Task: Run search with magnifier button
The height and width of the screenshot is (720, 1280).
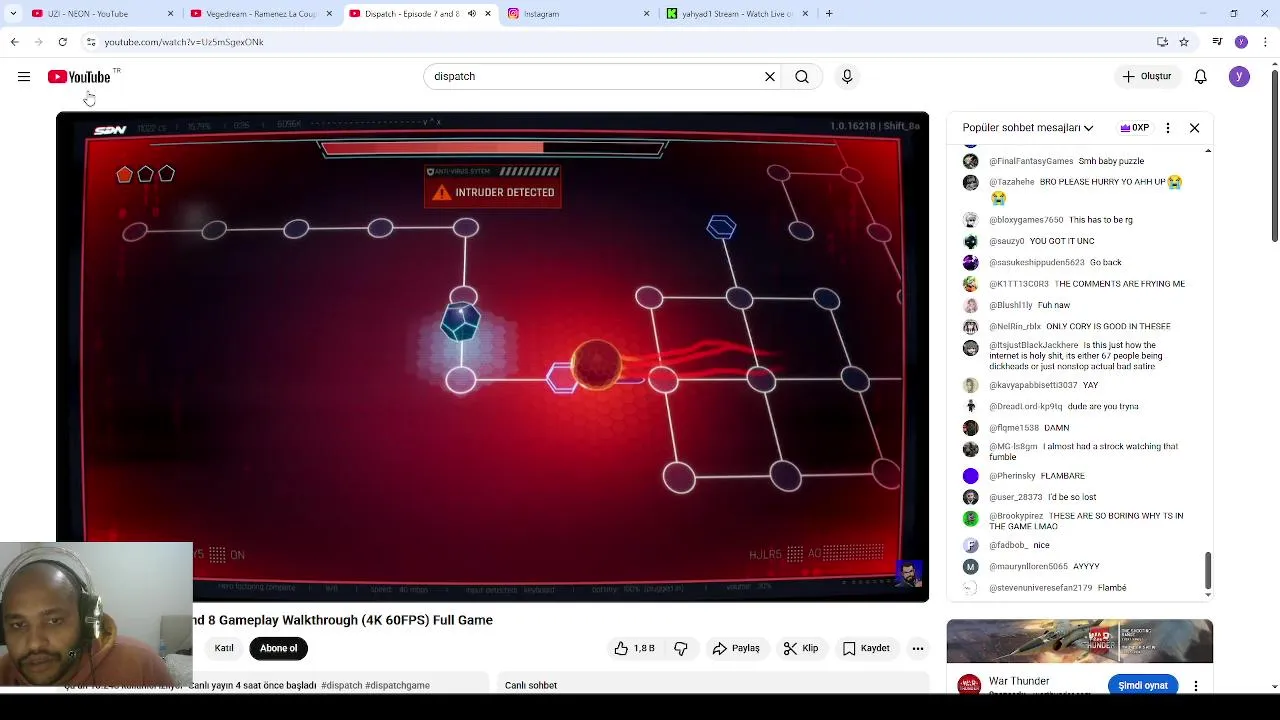Action: pyautogui.click(x=802, y=76)
